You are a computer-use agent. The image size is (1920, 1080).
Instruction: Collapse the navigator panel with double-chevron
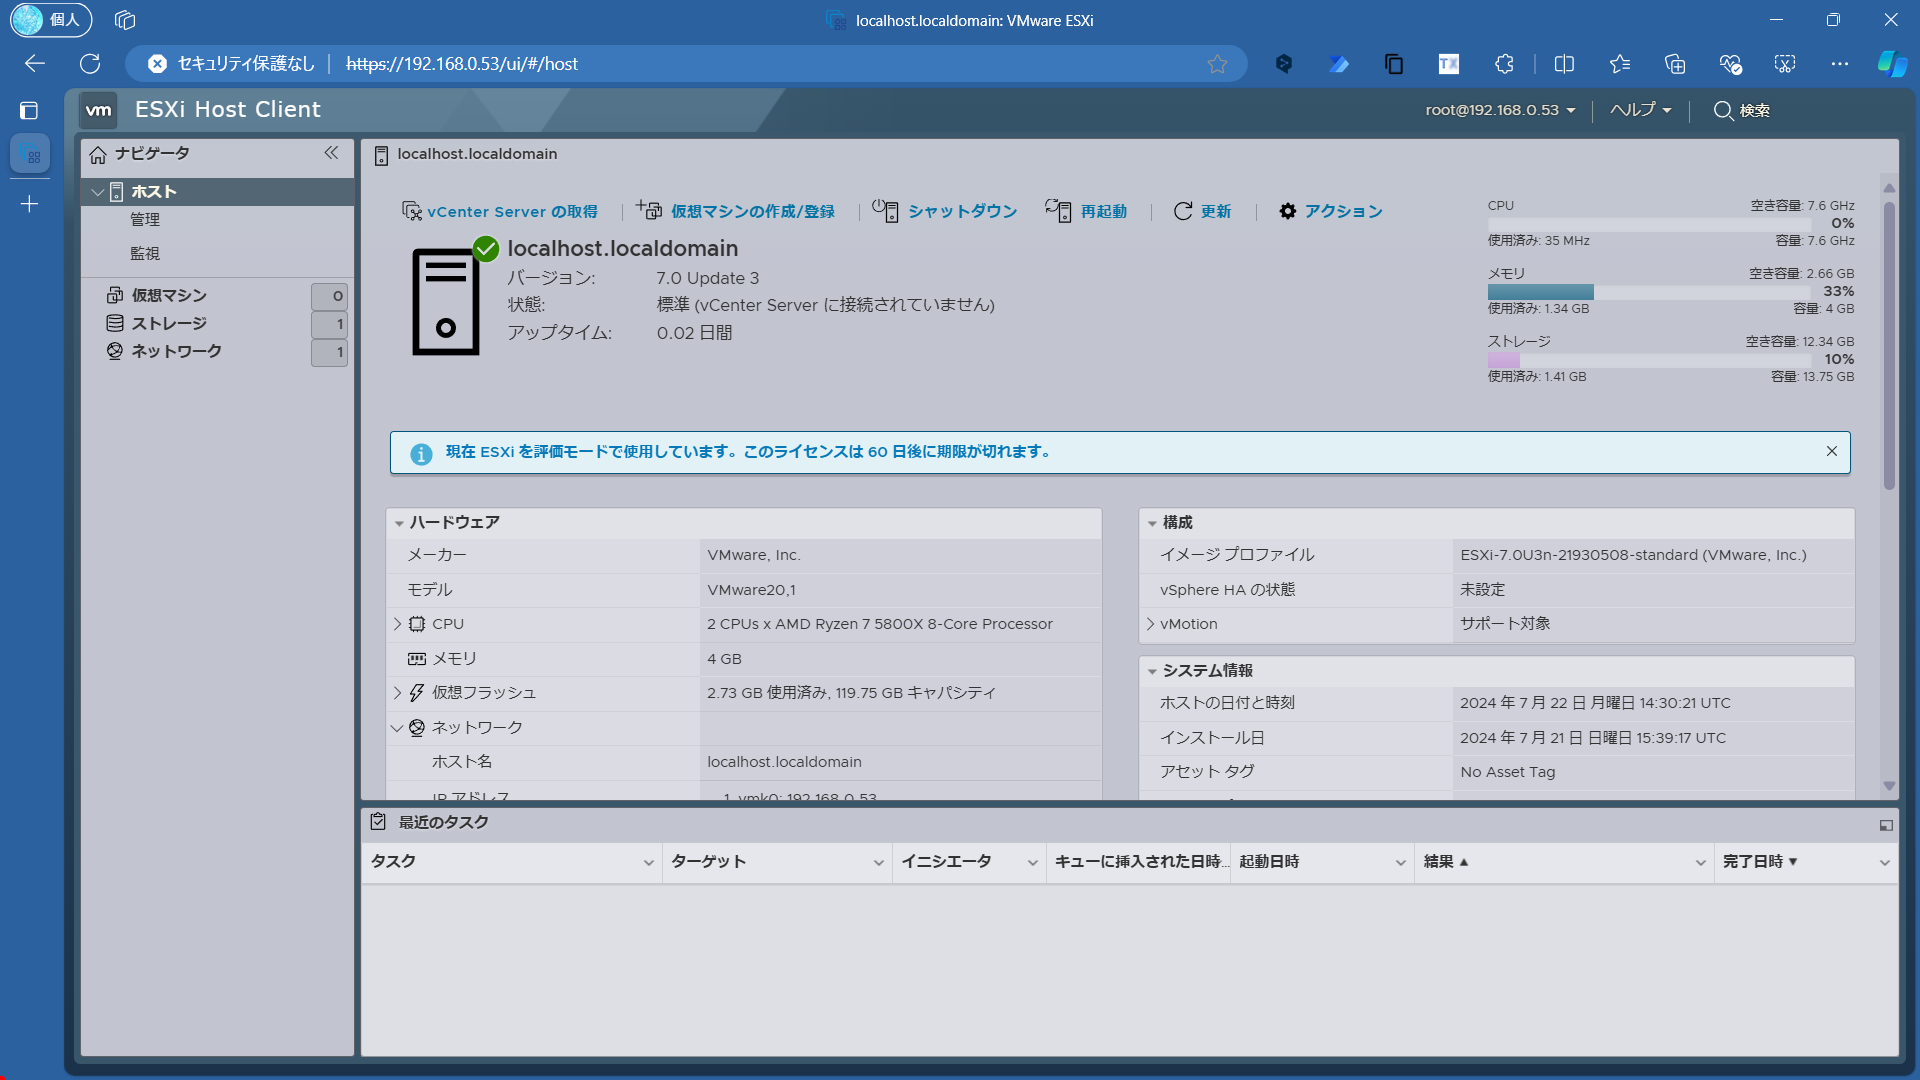[331, 153]
